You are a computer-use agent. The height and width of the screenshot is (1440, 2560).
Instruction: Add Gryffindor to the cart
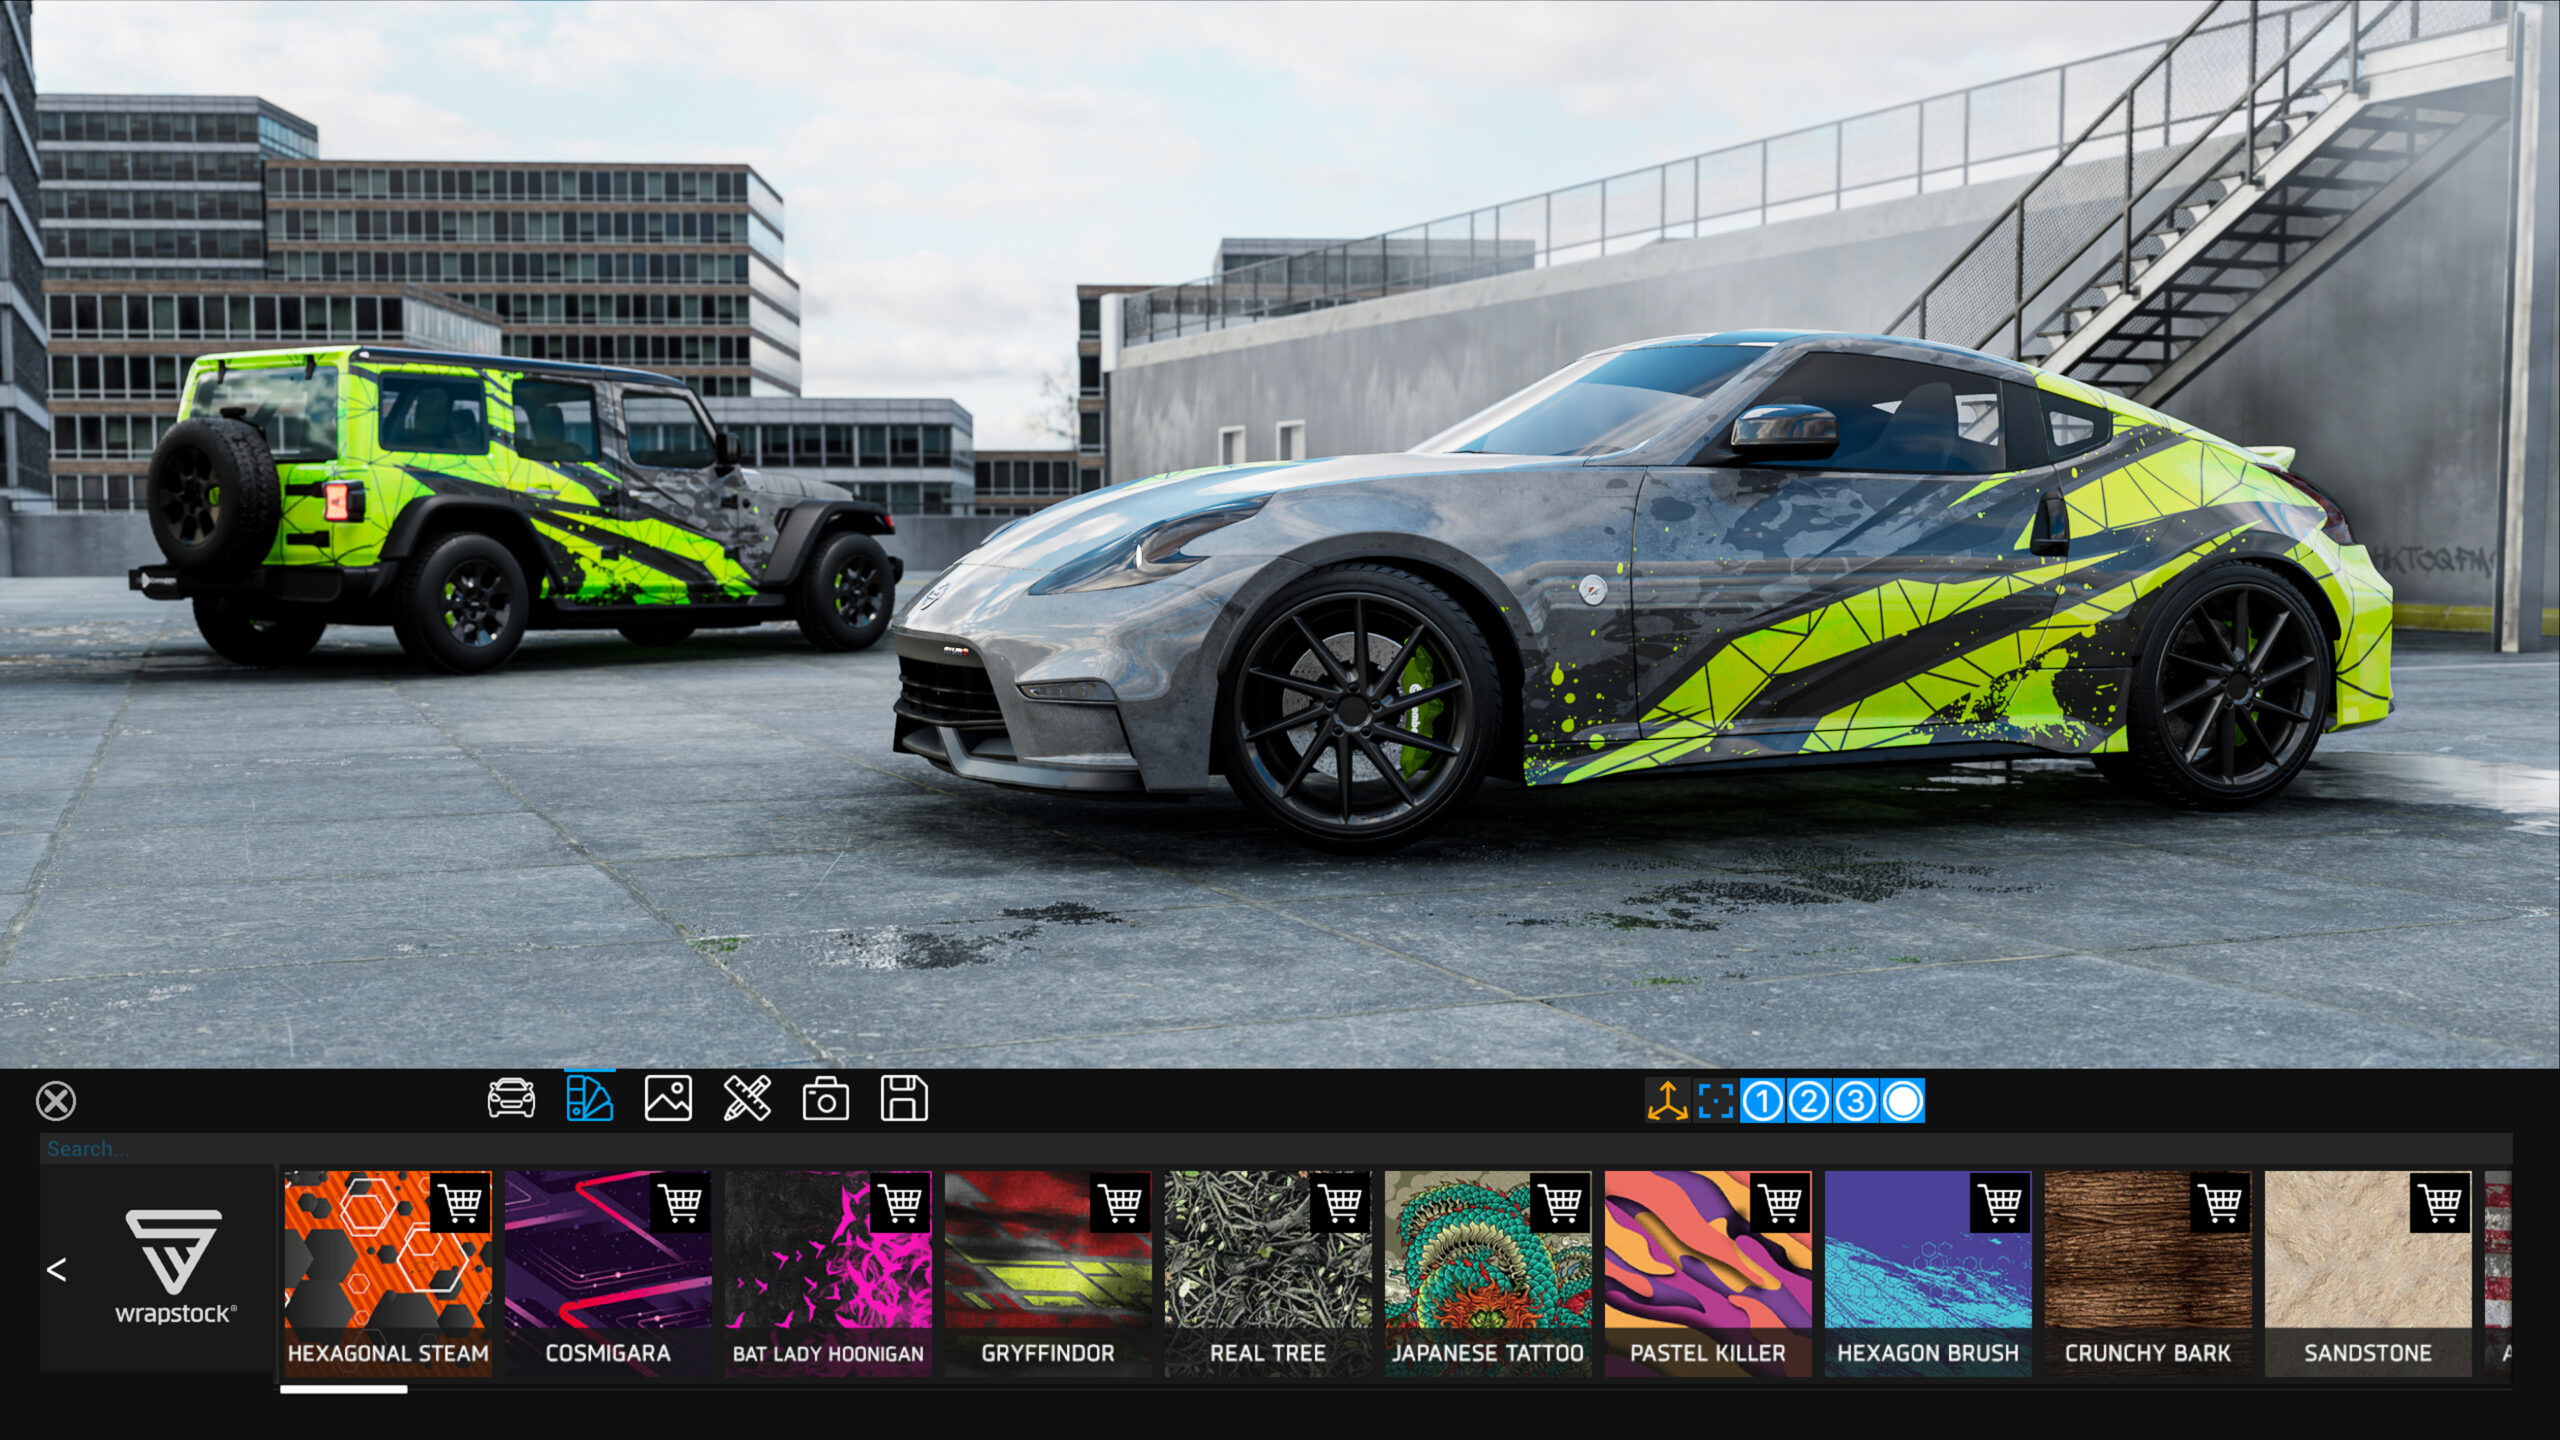tap(1121, 1201)
